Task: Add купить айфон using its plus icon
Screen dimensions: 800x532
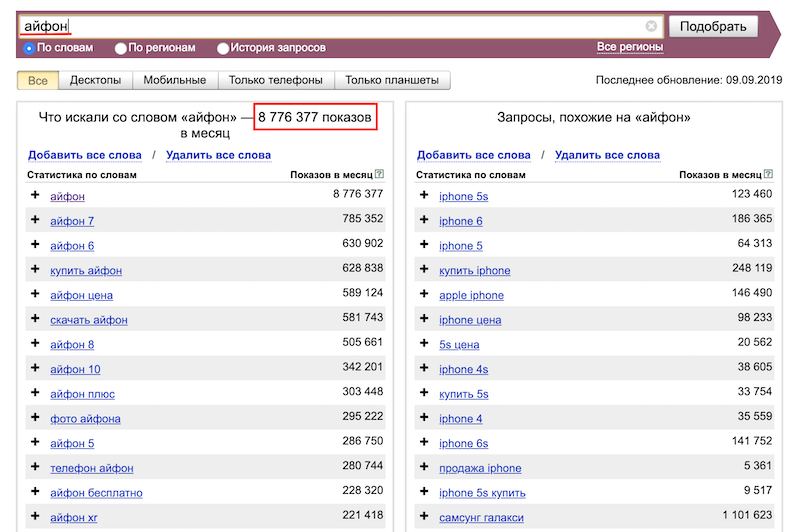Action: click(x=35, y=270)
